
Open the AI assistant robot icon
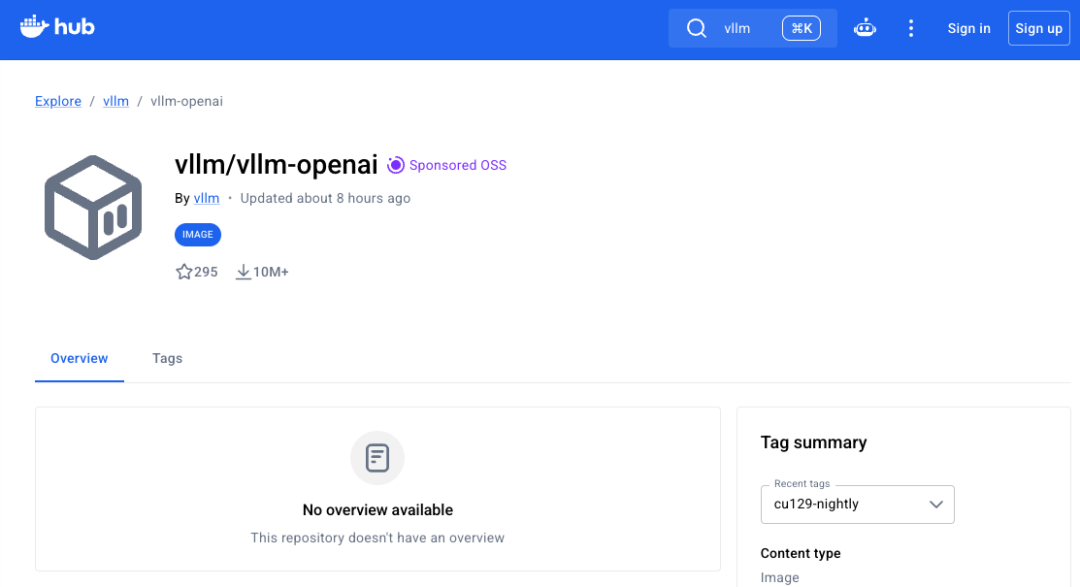864,28
